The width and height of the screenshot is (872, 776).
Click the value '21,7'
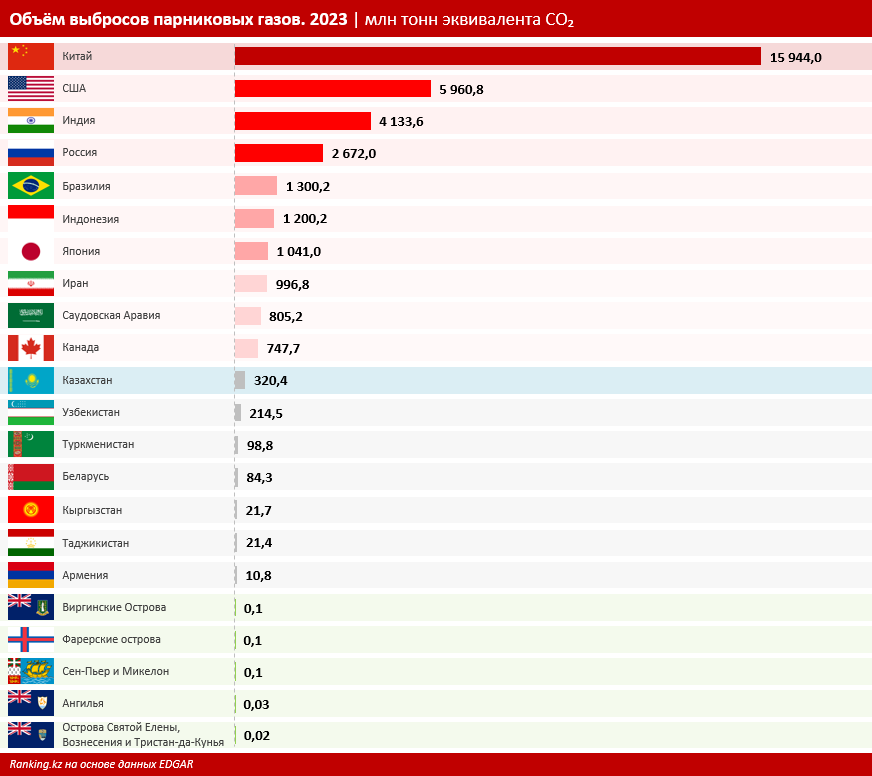pos(259,510)
